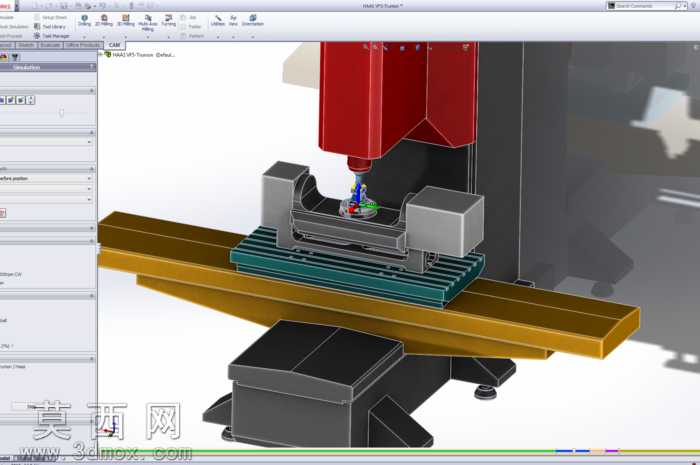Expand the 3D Milling dropdown arrow
This screenshot has width=700, height=465.
pyautogui.click(x=126, y=37)
